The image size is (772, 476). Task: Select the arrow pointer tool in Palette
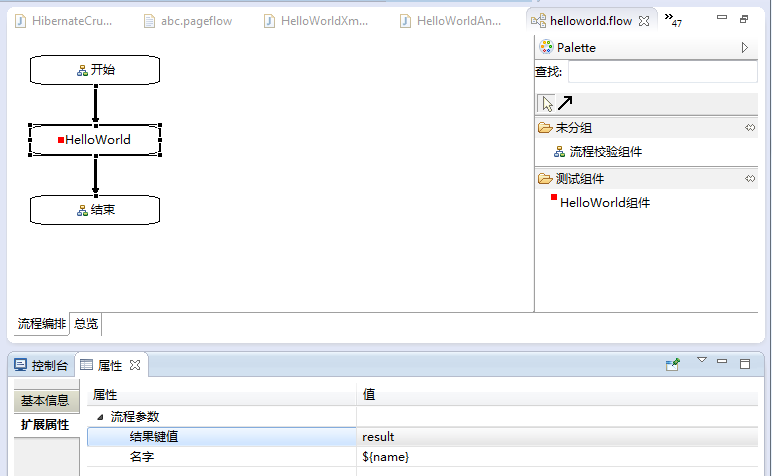pos(547,103)
